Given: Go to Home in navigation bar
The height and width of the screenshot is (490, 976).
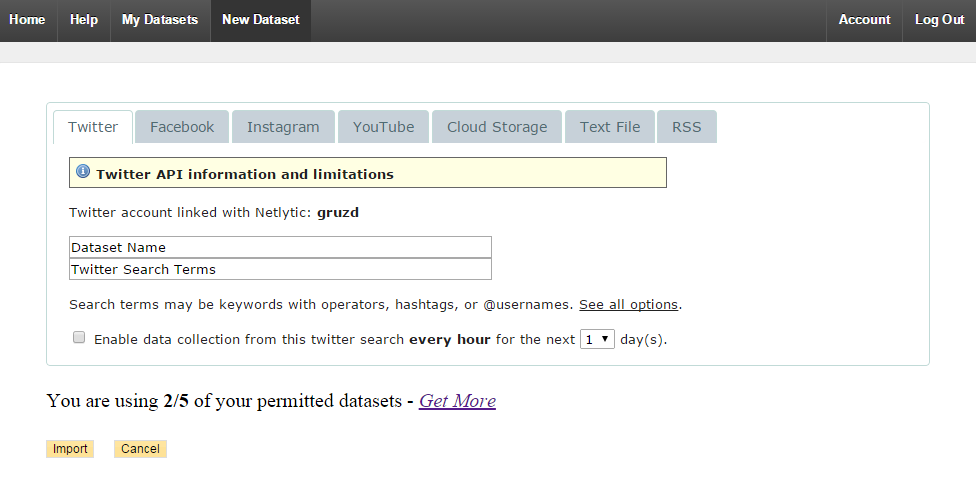Looking at the screenshot, I should 27,20.
